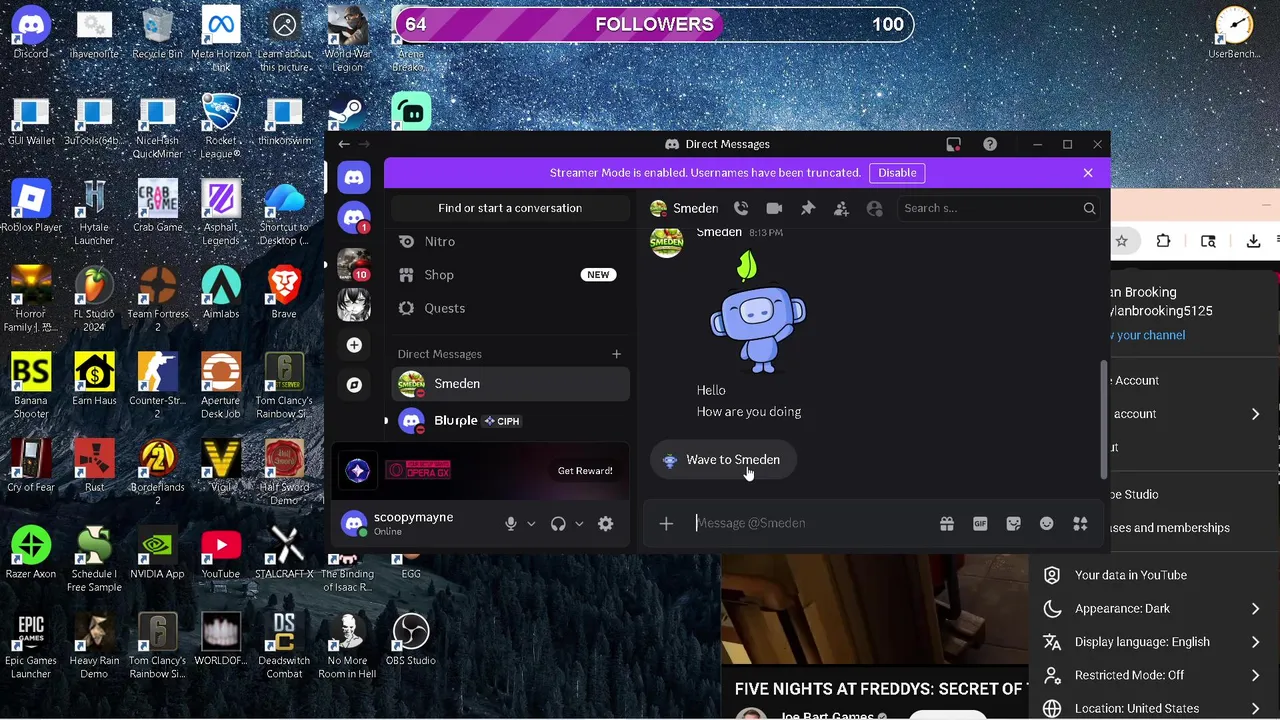Expand switch account chevron in YouTube menu
The image size is (1280, 720).
(1255, 414)
